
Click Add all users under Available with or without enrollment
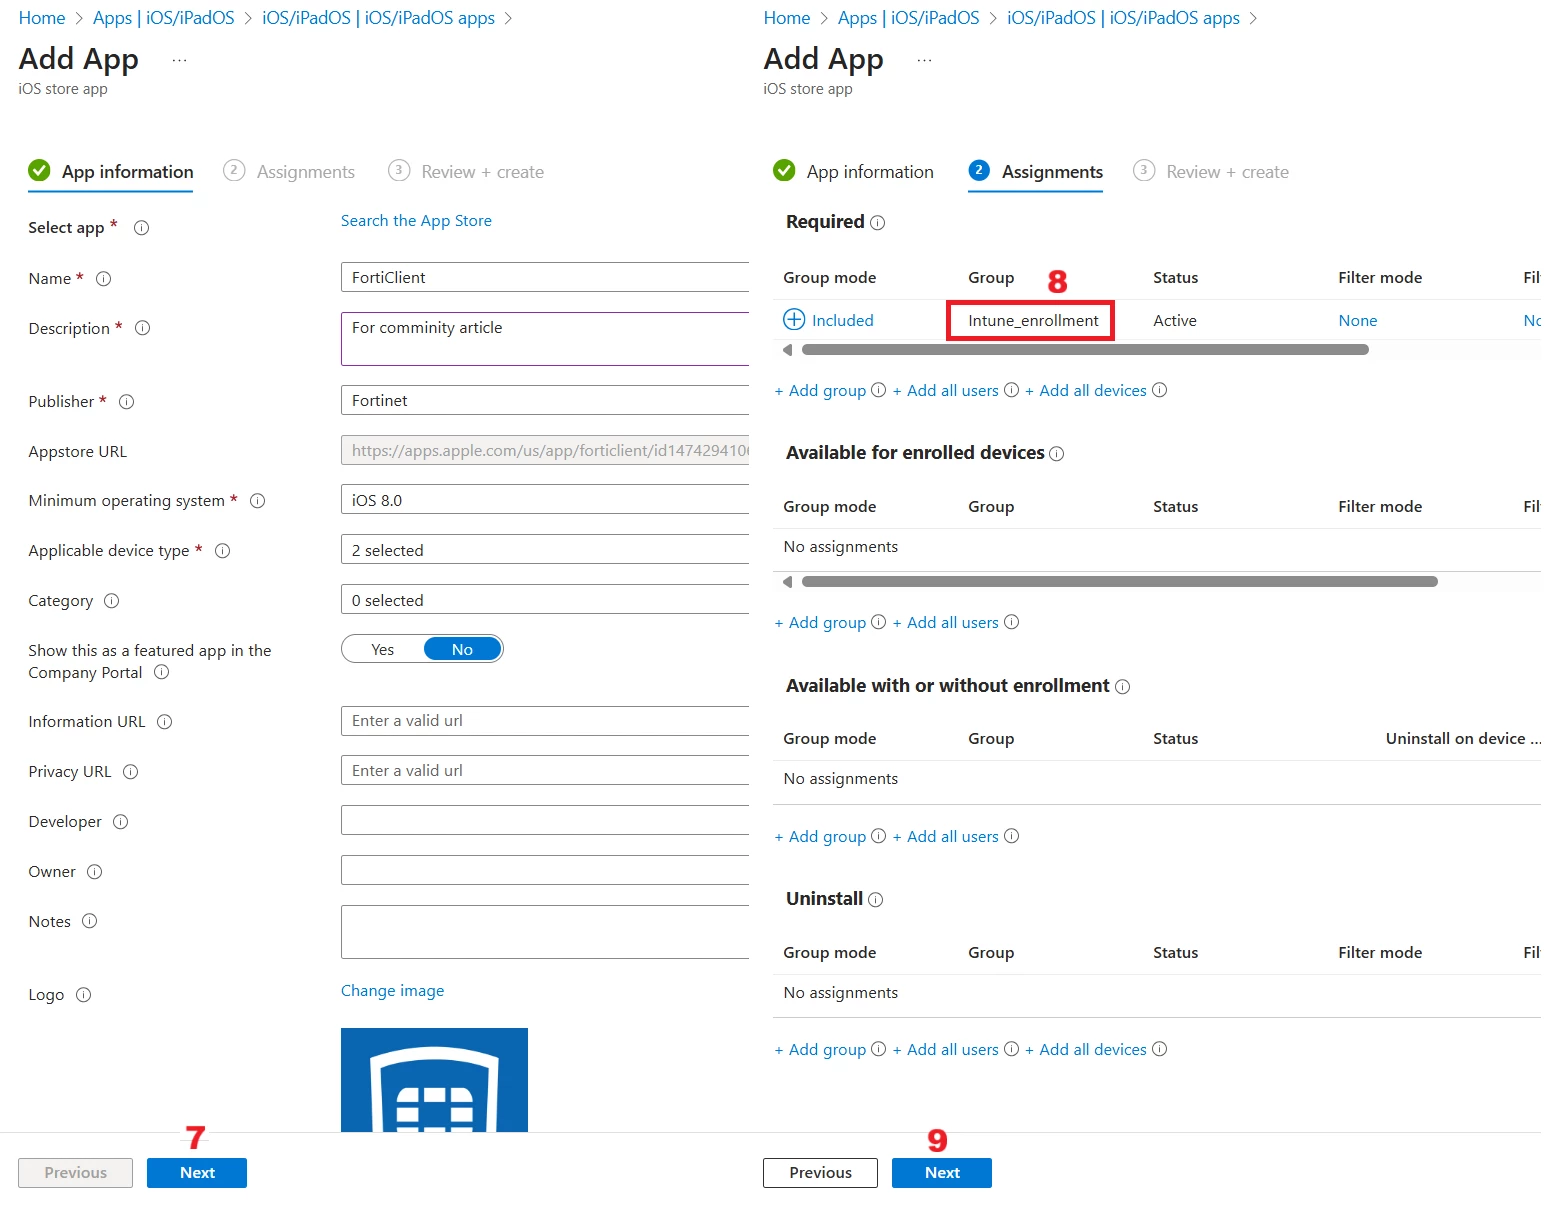946,837
